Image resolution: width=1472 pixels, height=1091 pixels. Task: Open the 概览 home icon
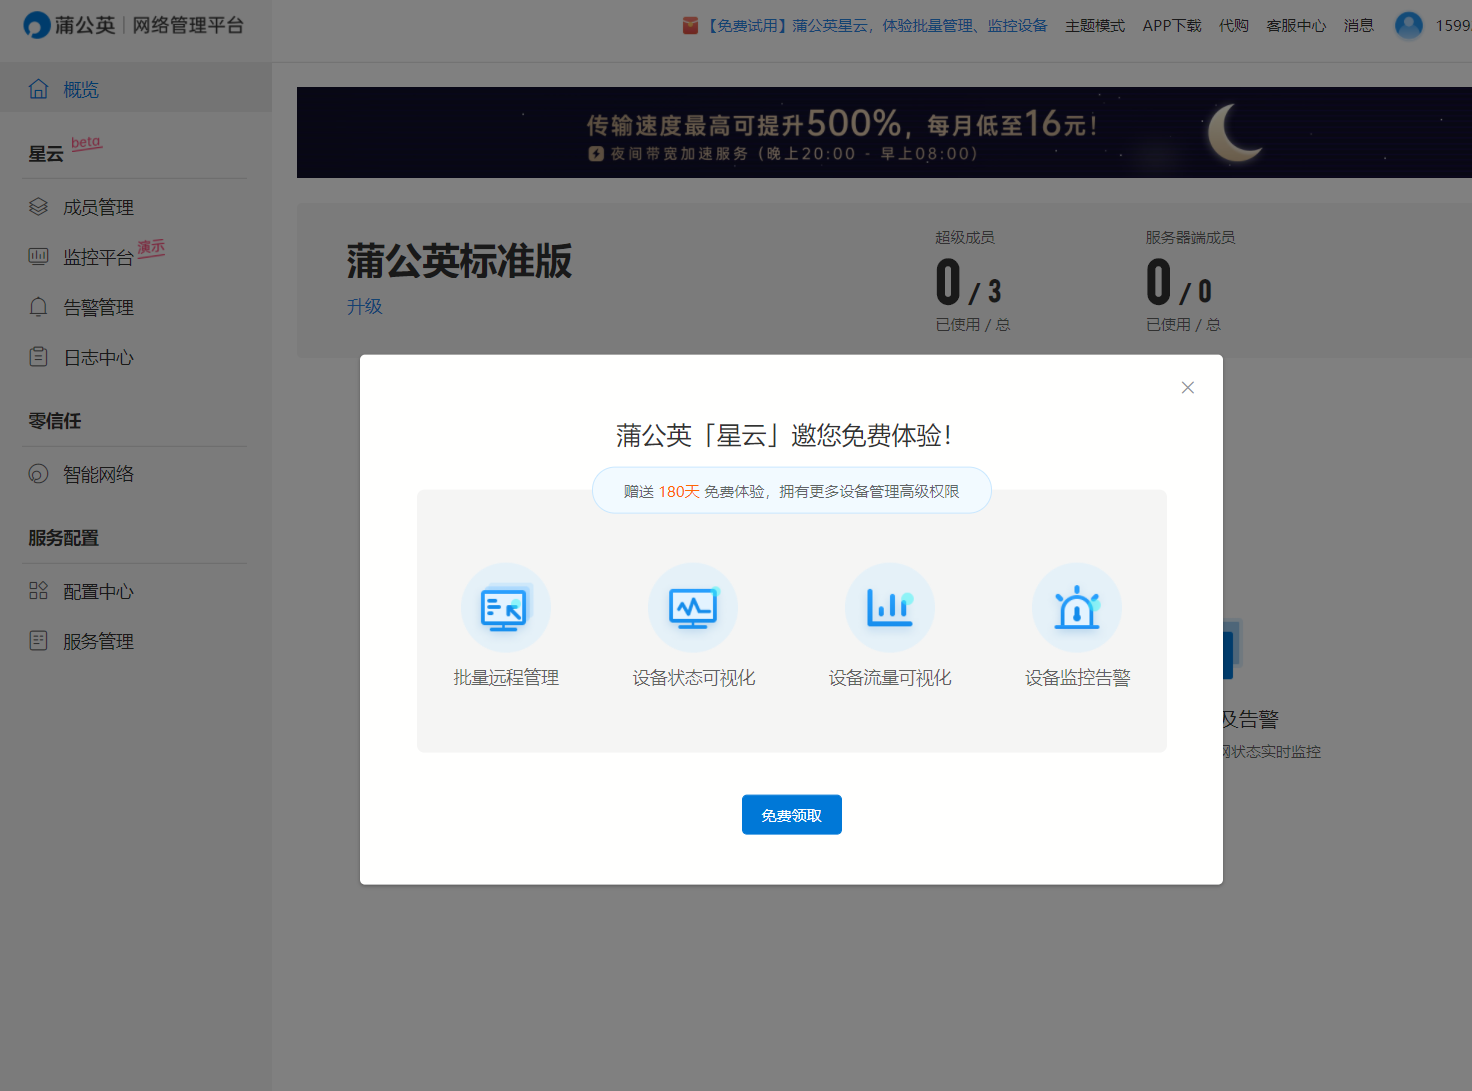pyautogui.click(x=38, y=89)
